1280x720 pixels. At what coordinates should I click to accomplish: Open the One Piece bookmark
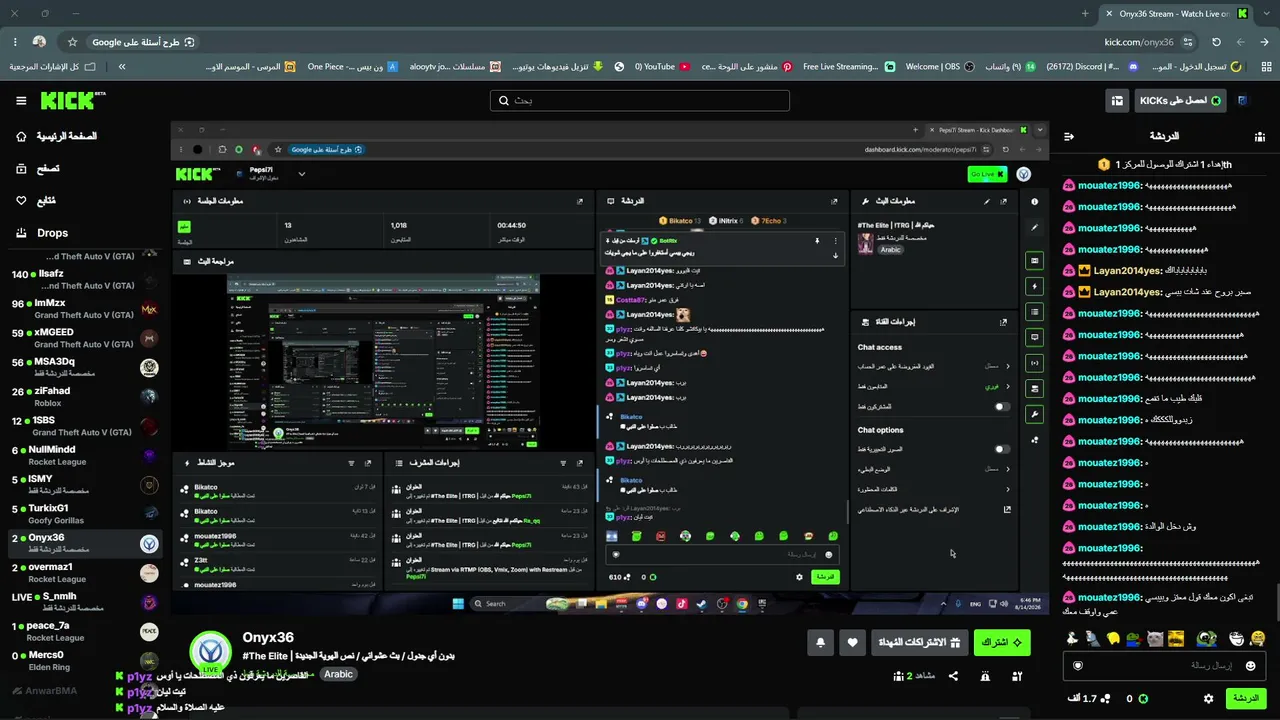pos(352,66)
